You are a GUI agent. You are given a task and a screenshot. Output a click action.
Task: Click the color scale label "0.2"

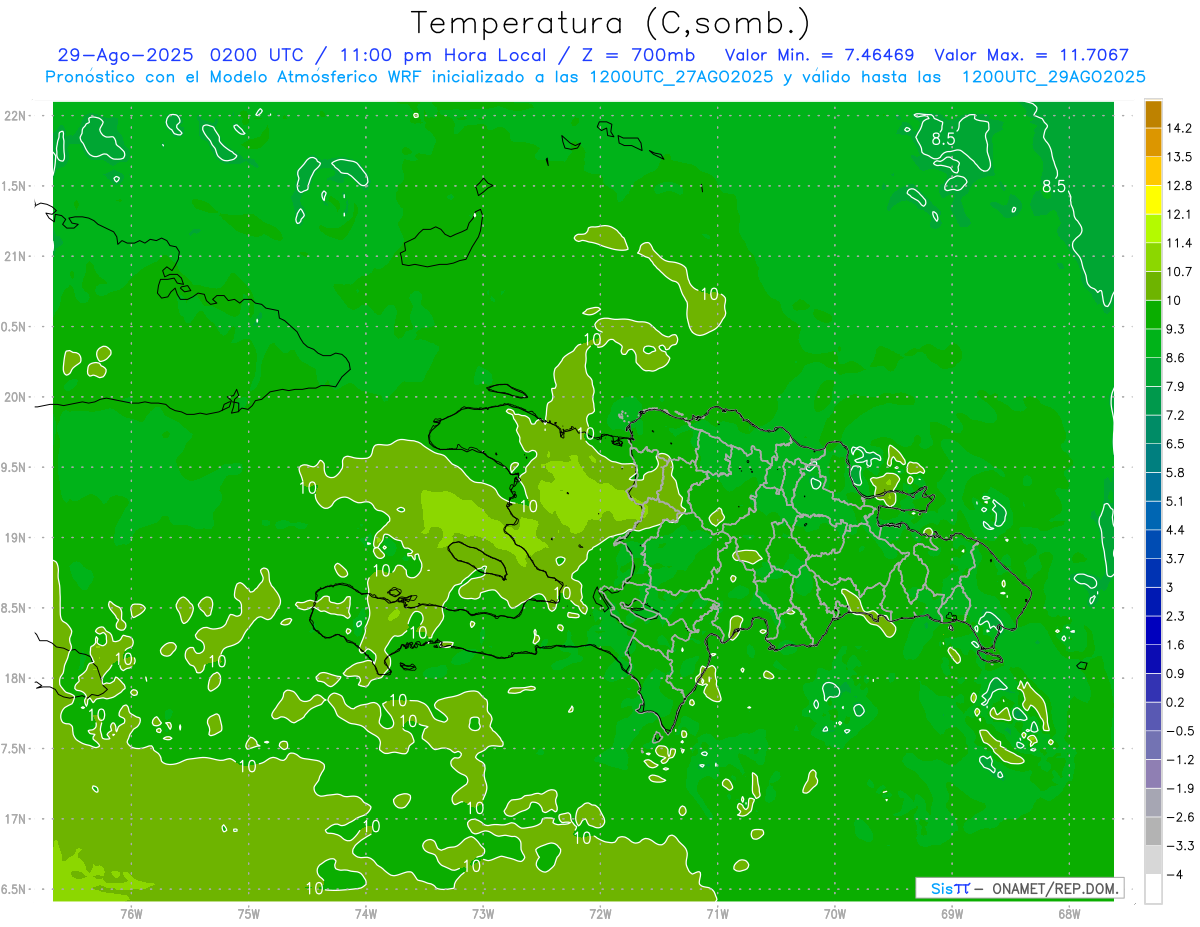coord(1175,703)
